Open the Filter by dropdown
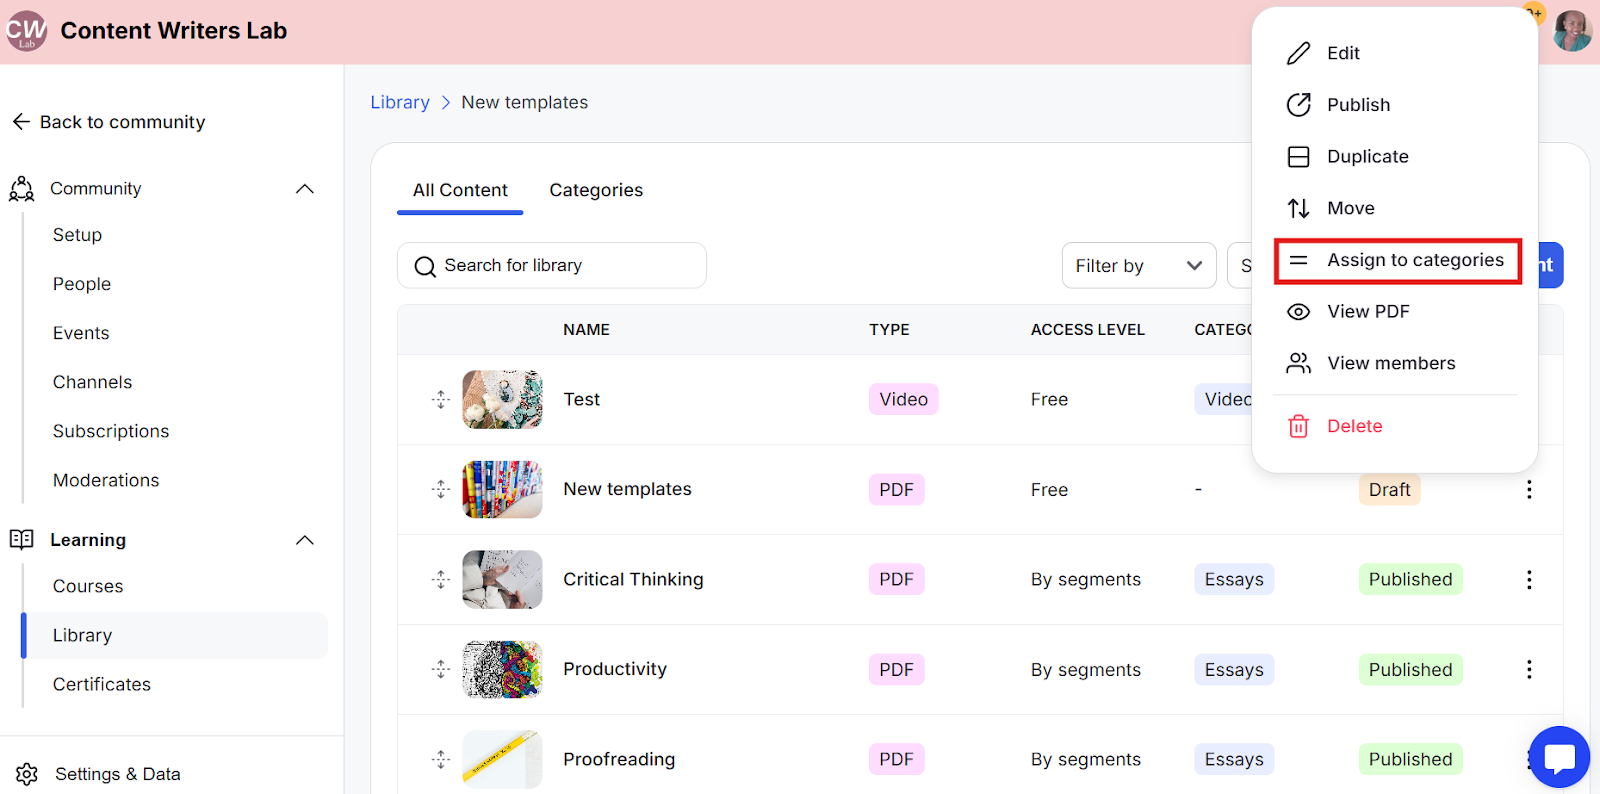Image resolution: width=1600 pixels, height=794 pixels. (1138, 266)
